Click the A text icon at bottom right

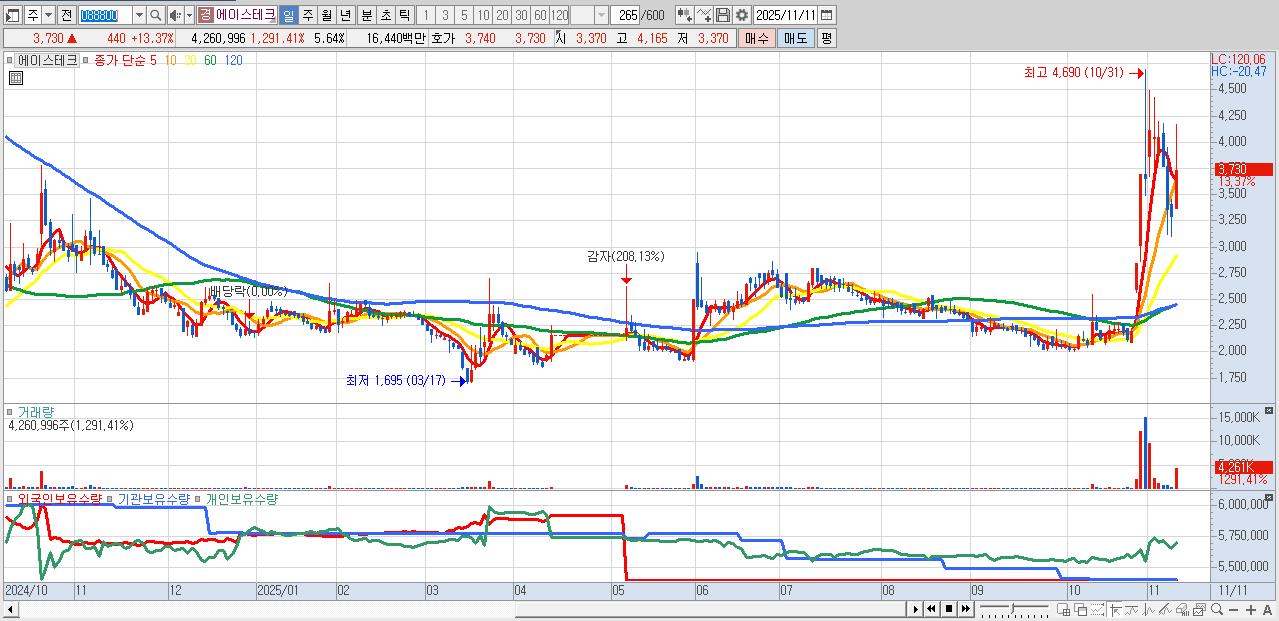pos(1267,609)
